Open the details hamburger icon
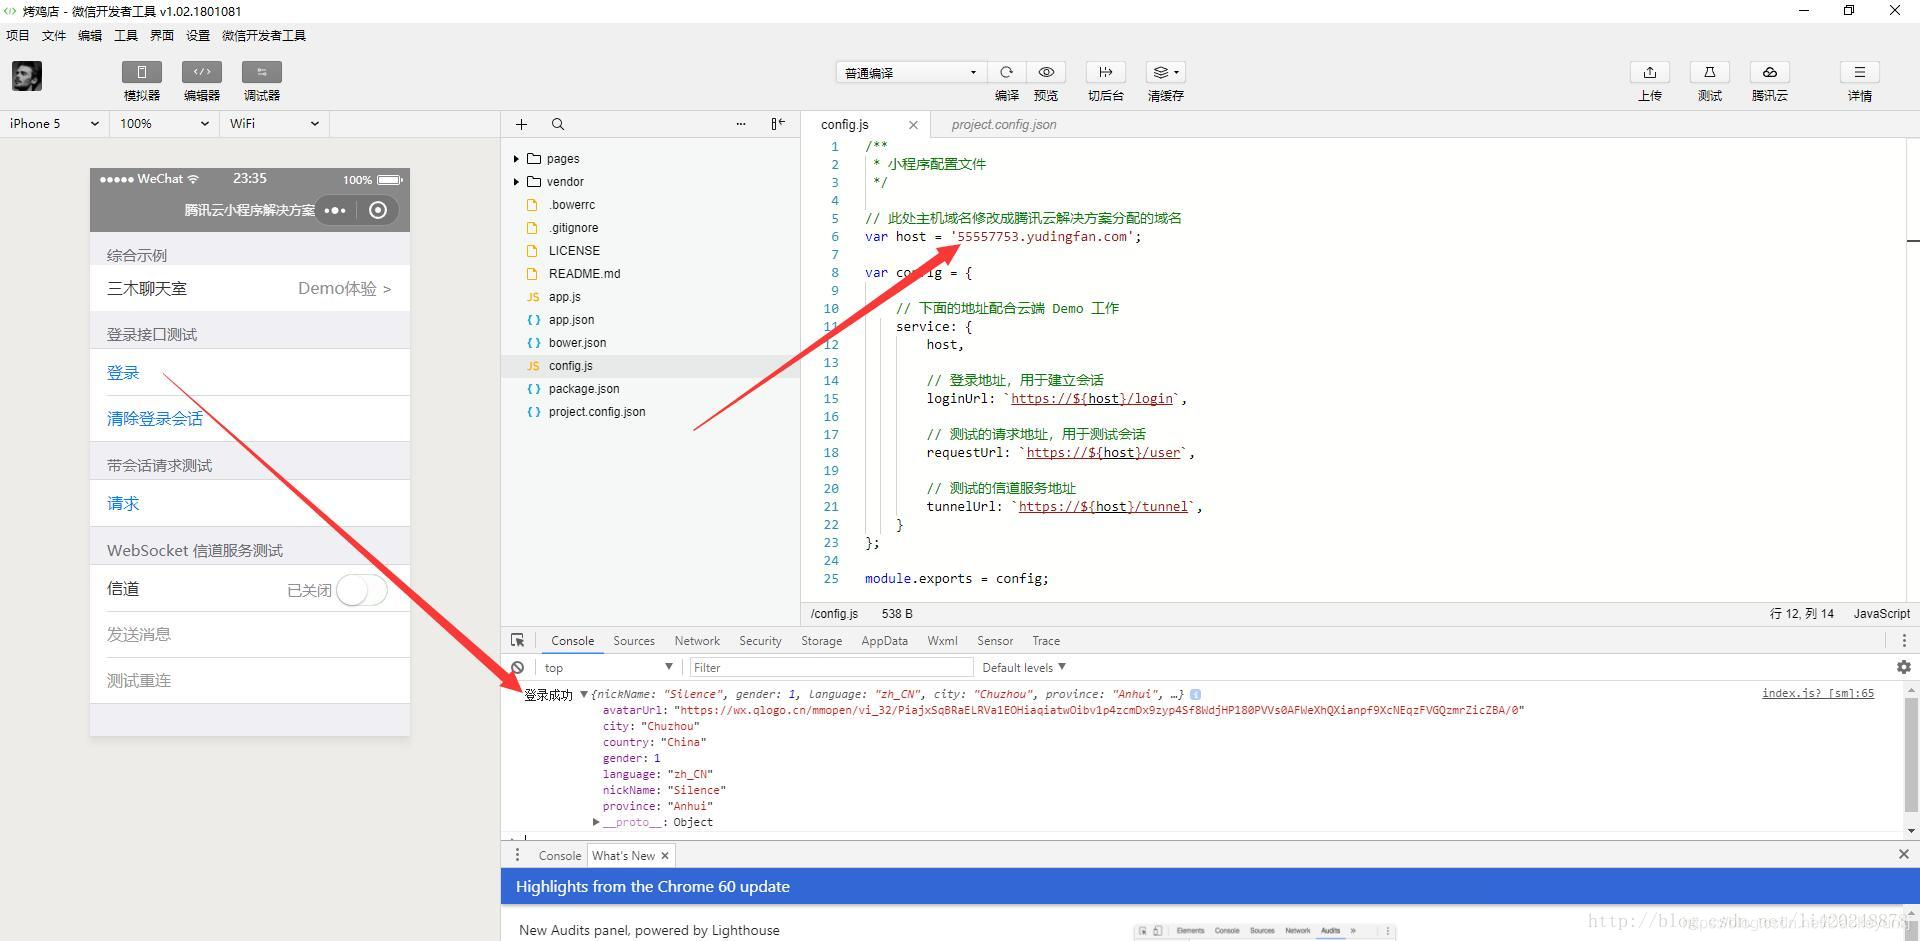Viewport: 1920px width, 941px height. tap(1860, 72)
